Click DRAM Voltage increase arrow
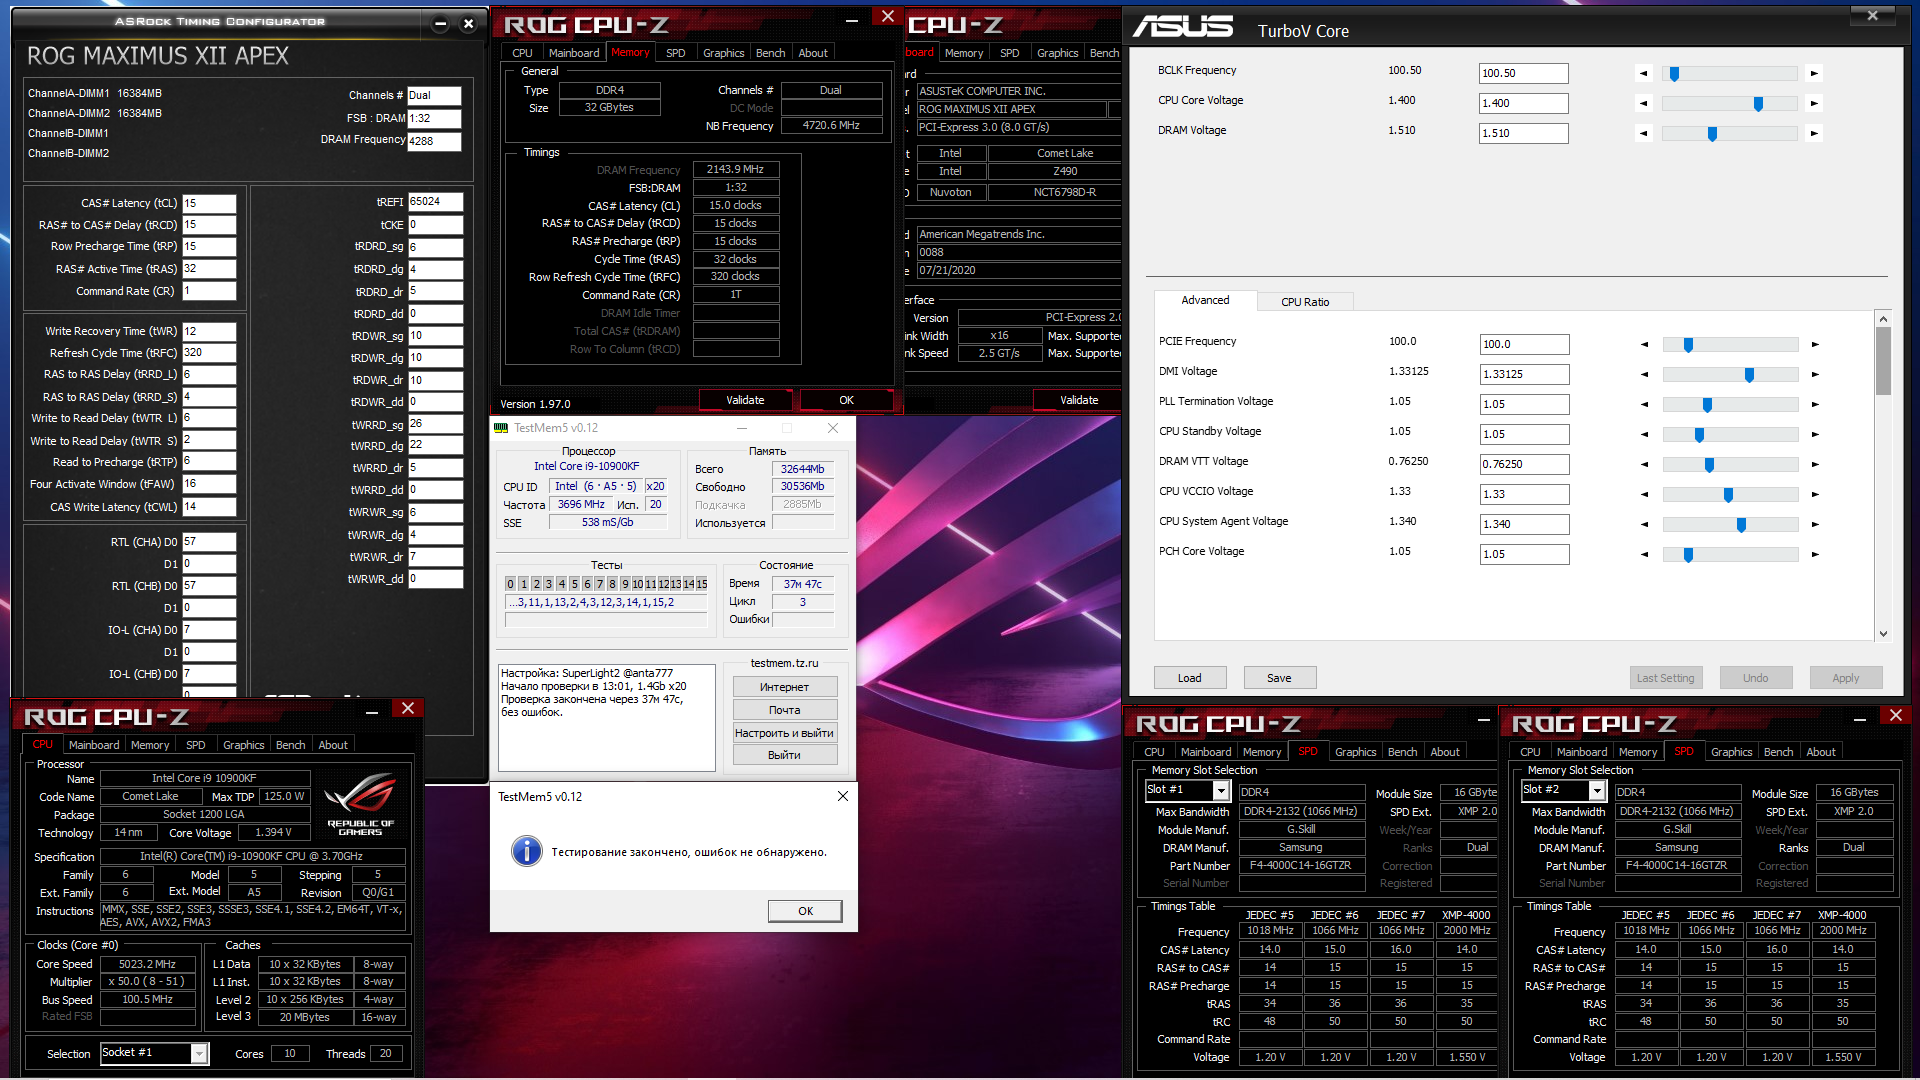 (x=1814, y=133)
